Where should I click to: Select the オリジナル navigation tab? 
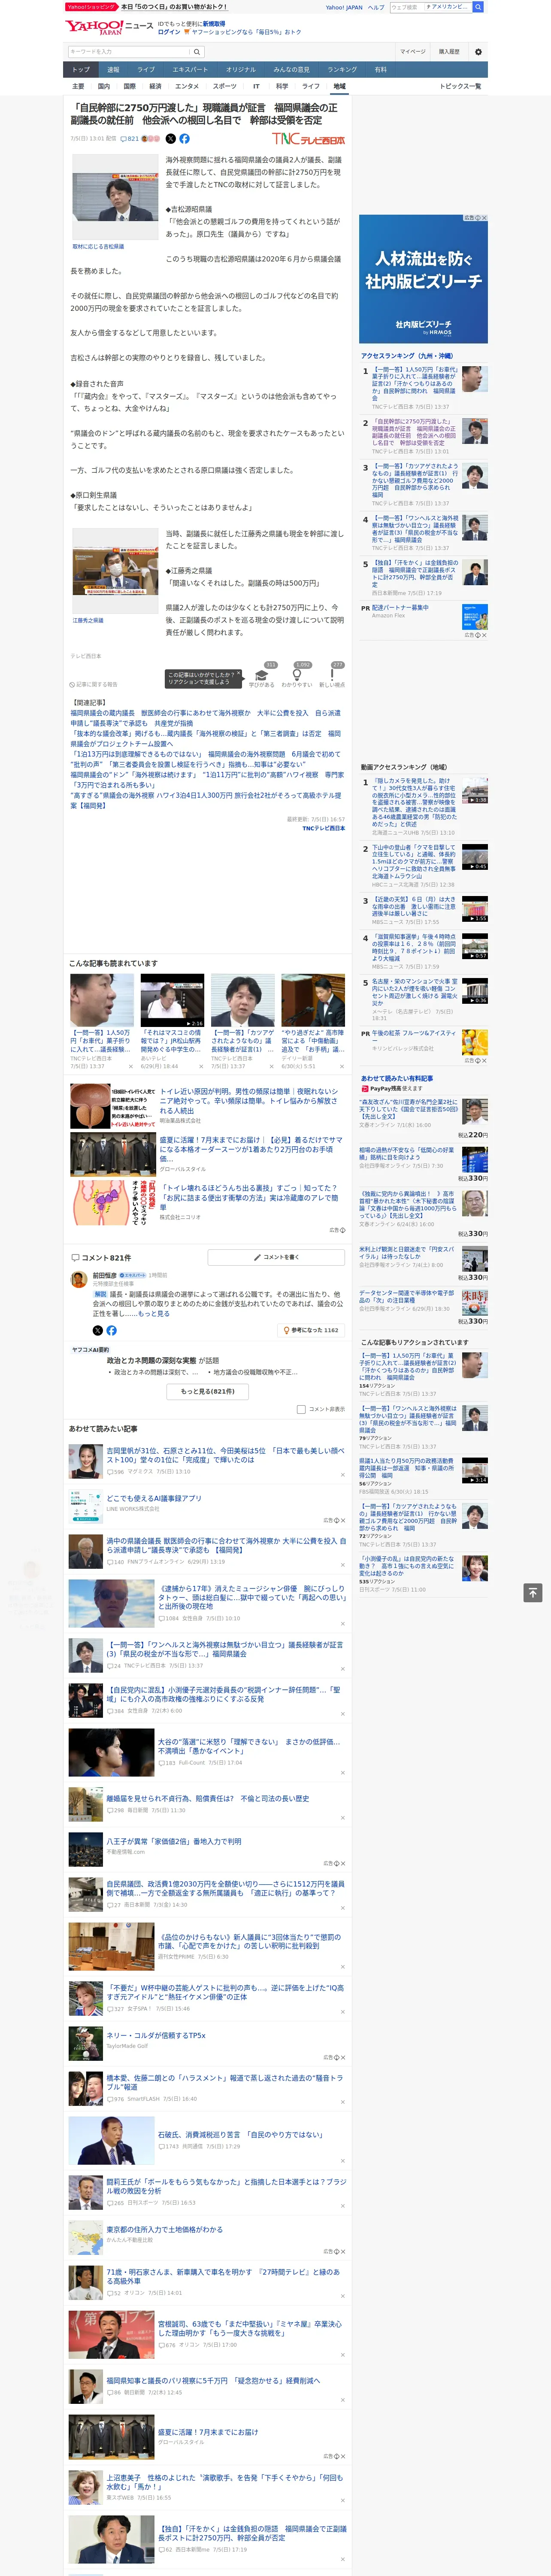(241, 70)
